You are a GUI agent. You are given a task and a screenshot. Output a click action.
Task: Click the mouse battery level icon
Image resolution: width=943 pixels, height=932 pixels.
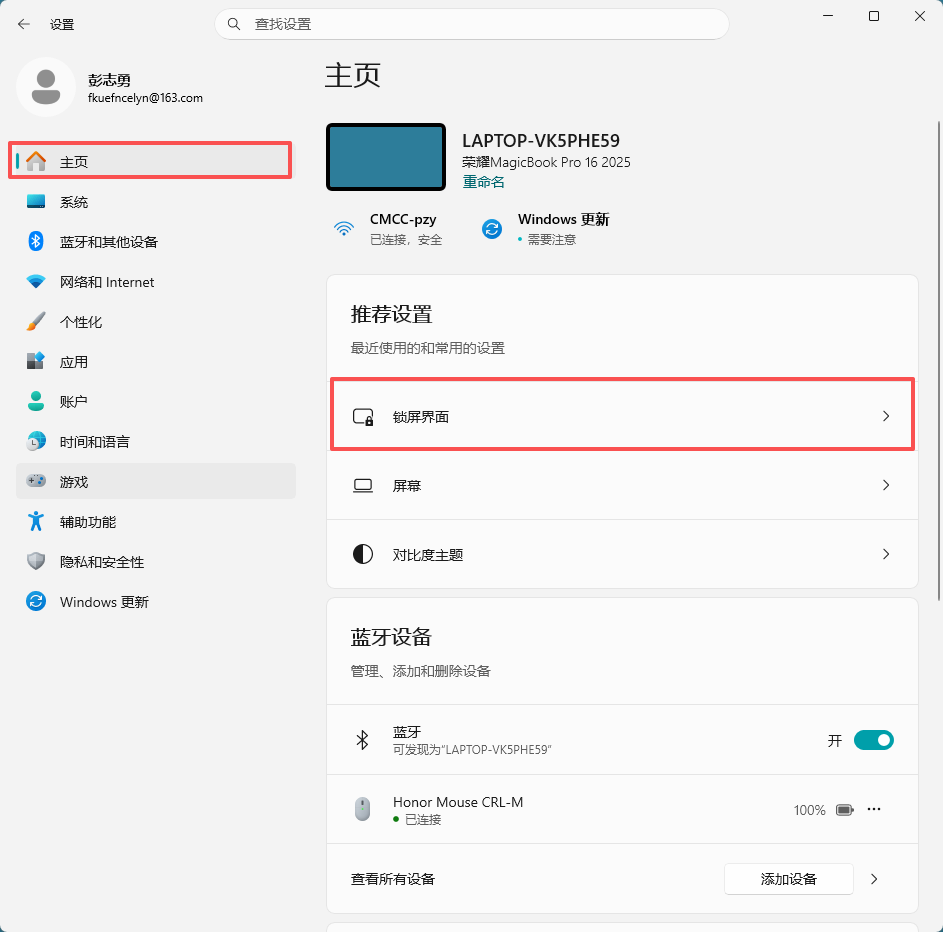pyautogui.click(x=844, y=810)
